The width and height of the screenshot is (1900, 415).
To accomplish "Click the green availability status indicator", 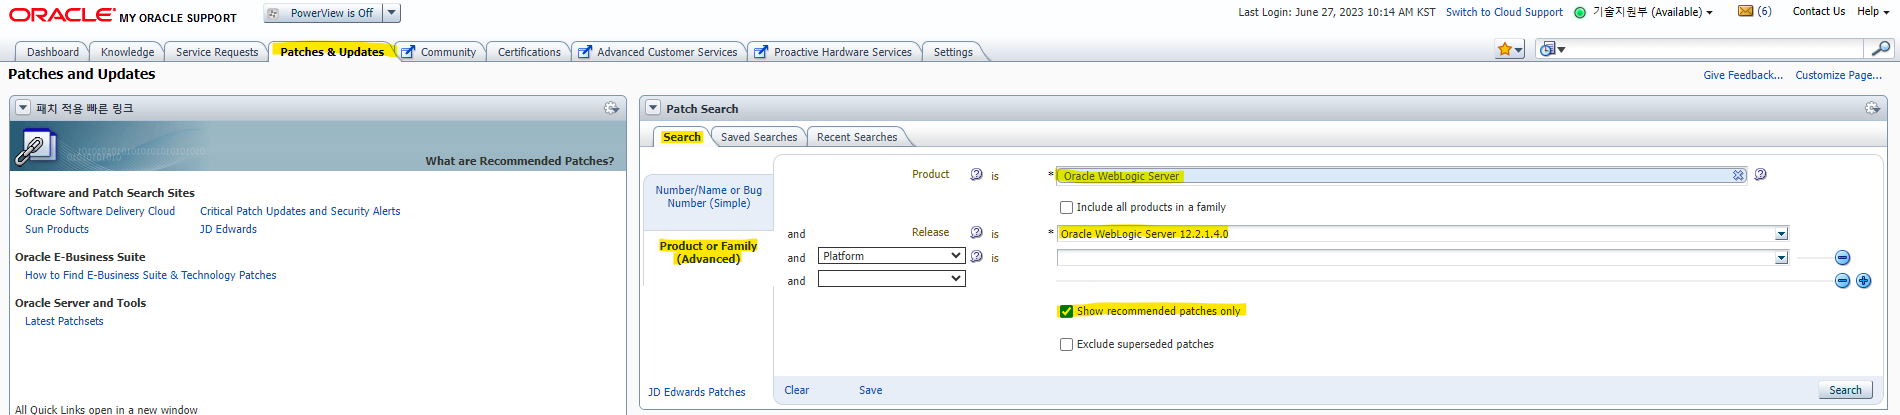I will [x=1580, y=12].
